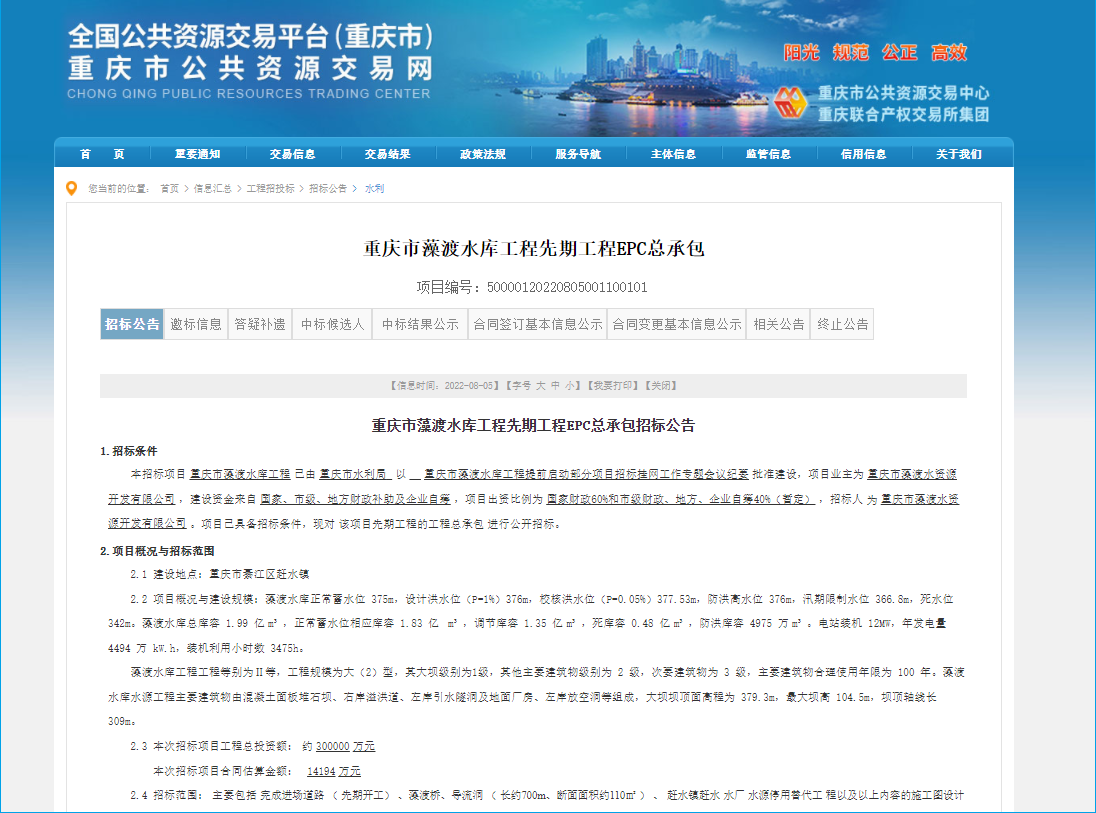The image size is (1096, 813).
Task: Set font size to 大
Action: (x=540, y=385)
